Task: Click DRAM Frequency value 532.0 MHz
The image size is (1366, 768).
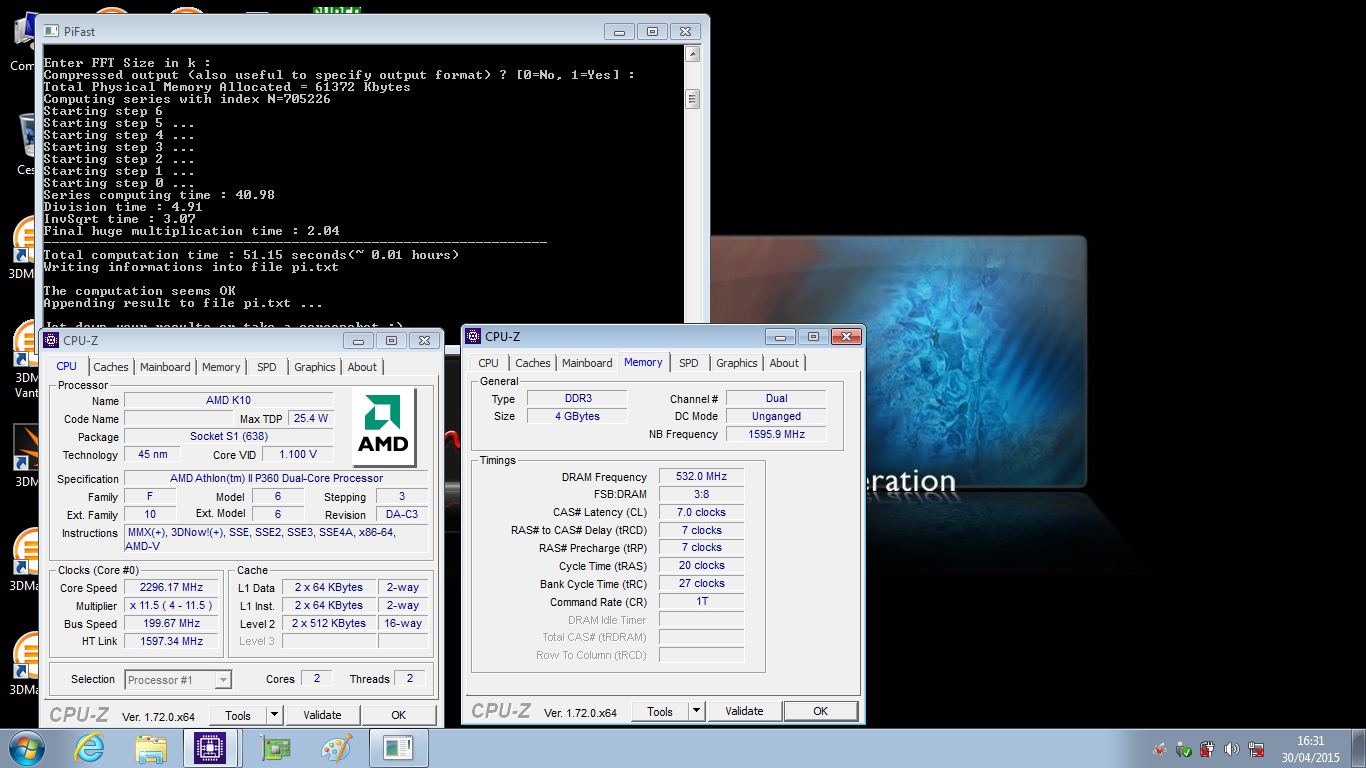Action: [x=701, y=477]
